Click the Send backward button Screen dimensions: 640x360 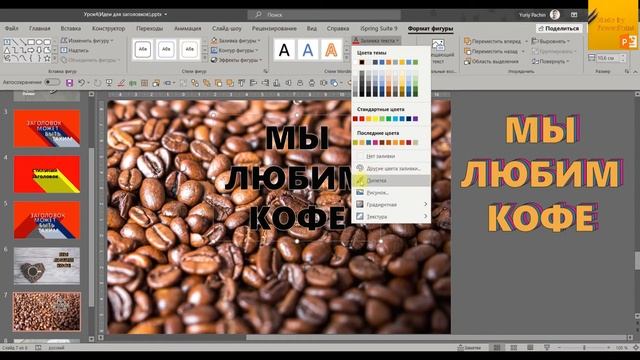[491, 51]
